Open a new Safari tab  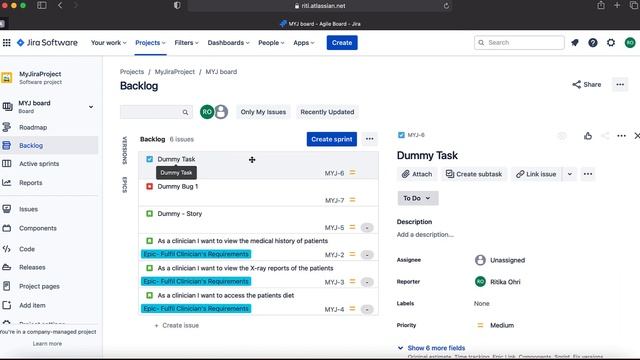coord(617,6)
